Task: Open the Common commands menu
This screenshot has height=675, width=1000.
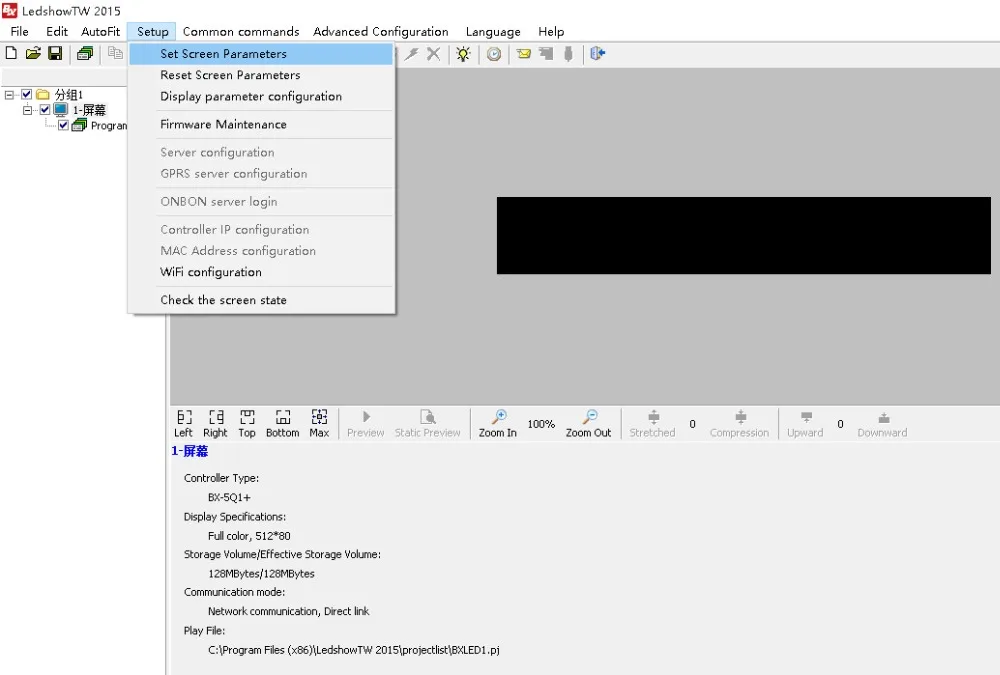Action: 241,31
